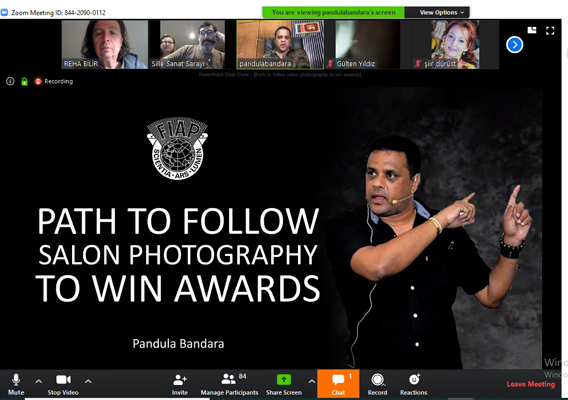Click the 'PATH TO FOLLOW' slide heading

[178, 221]
